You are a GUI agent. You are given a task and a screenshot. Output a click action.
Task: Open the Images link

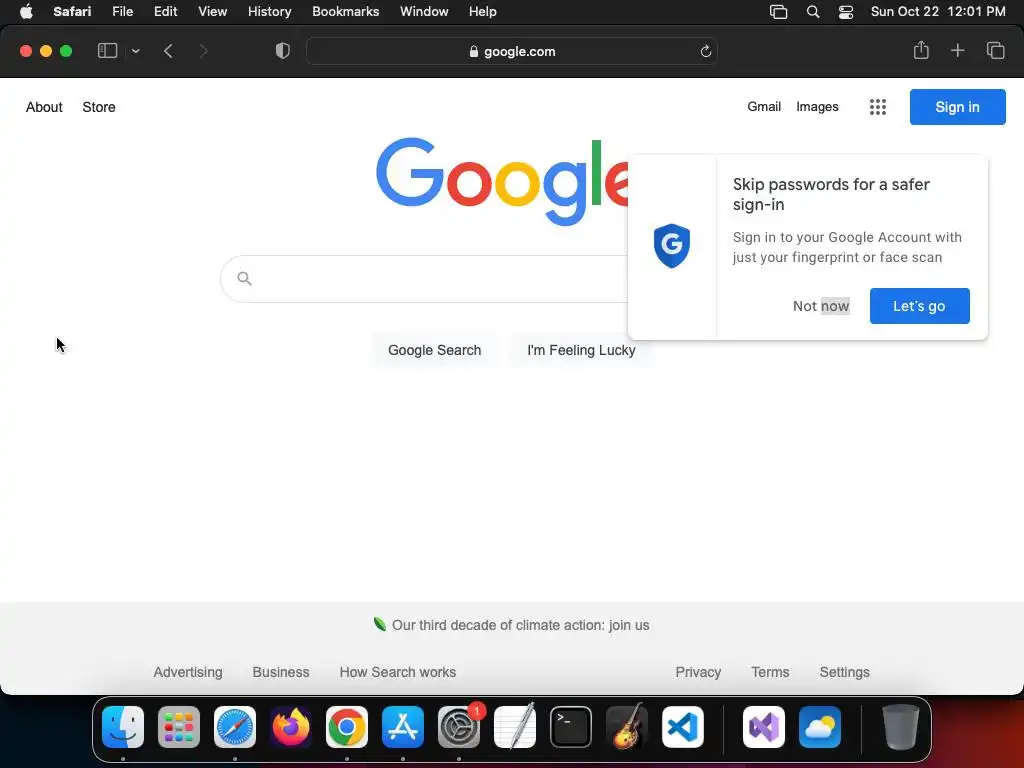[x=817, y=106]
